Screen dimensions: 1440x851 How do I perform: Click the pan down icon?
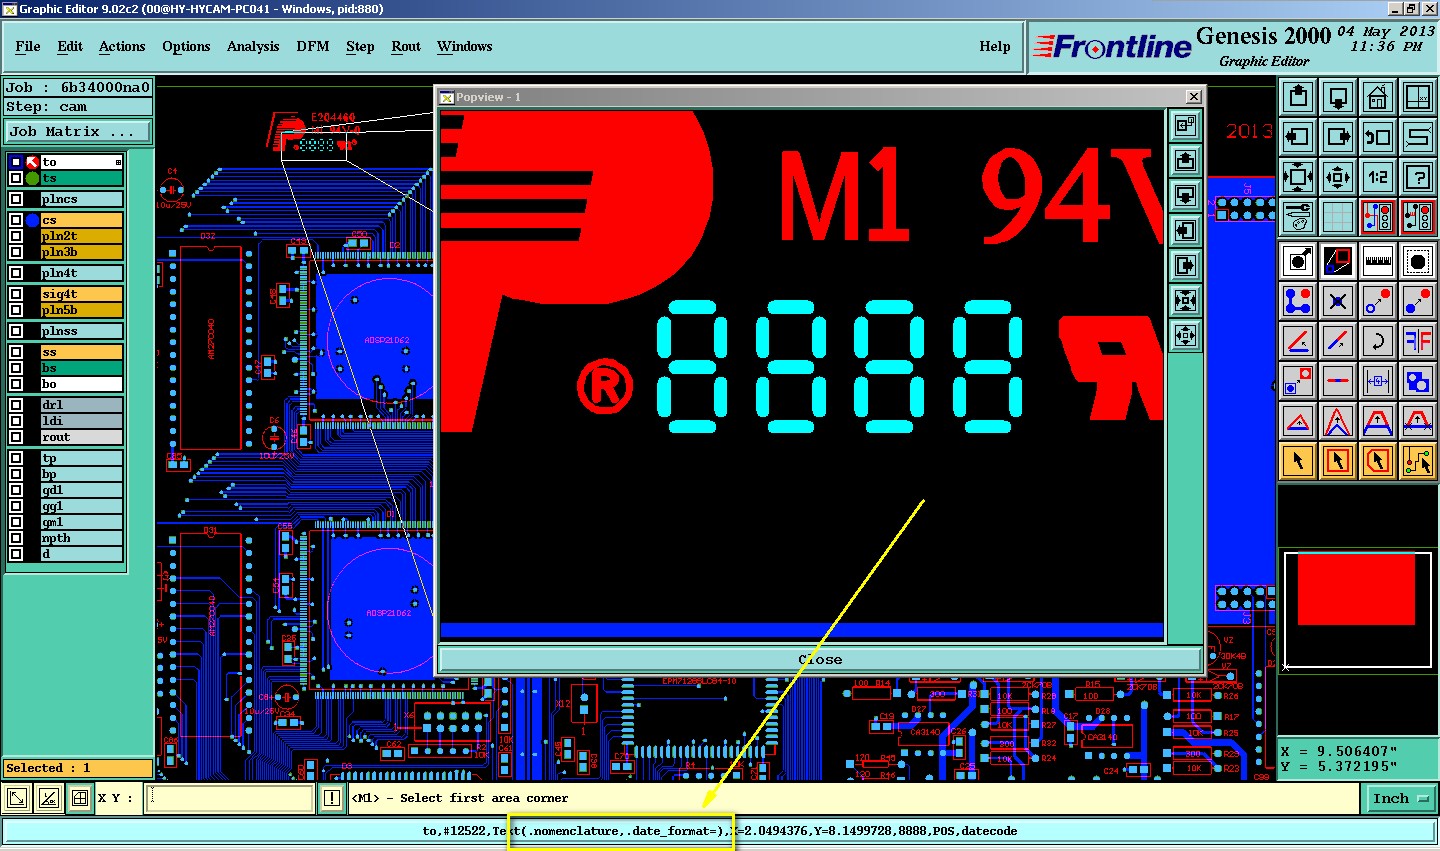point(1338,97)
